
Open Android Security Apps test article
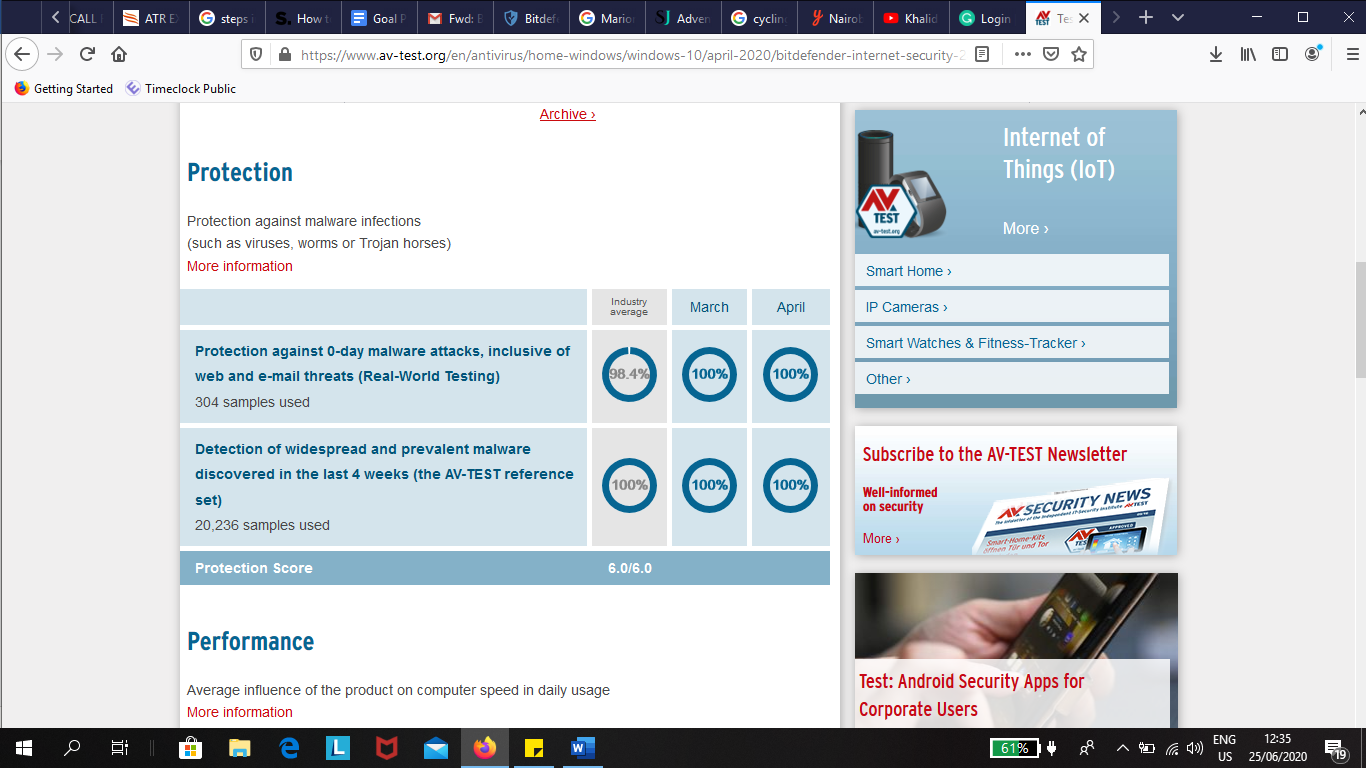coord(972,695)
